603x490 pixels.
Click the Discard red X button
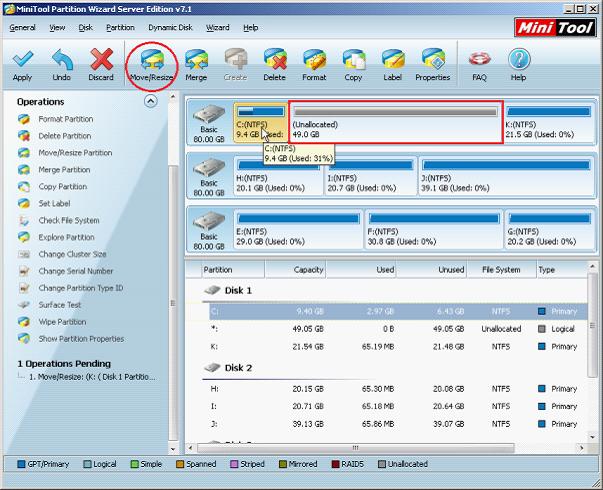tap(101, 65)
